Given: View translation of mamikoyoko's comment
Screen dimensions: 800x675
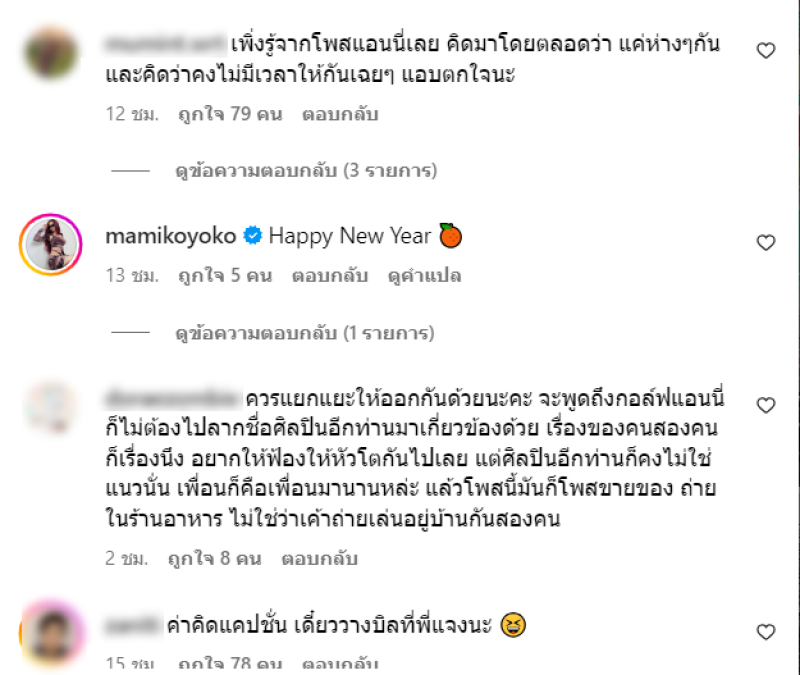Looking at the screenshot, I should [424, 276].
